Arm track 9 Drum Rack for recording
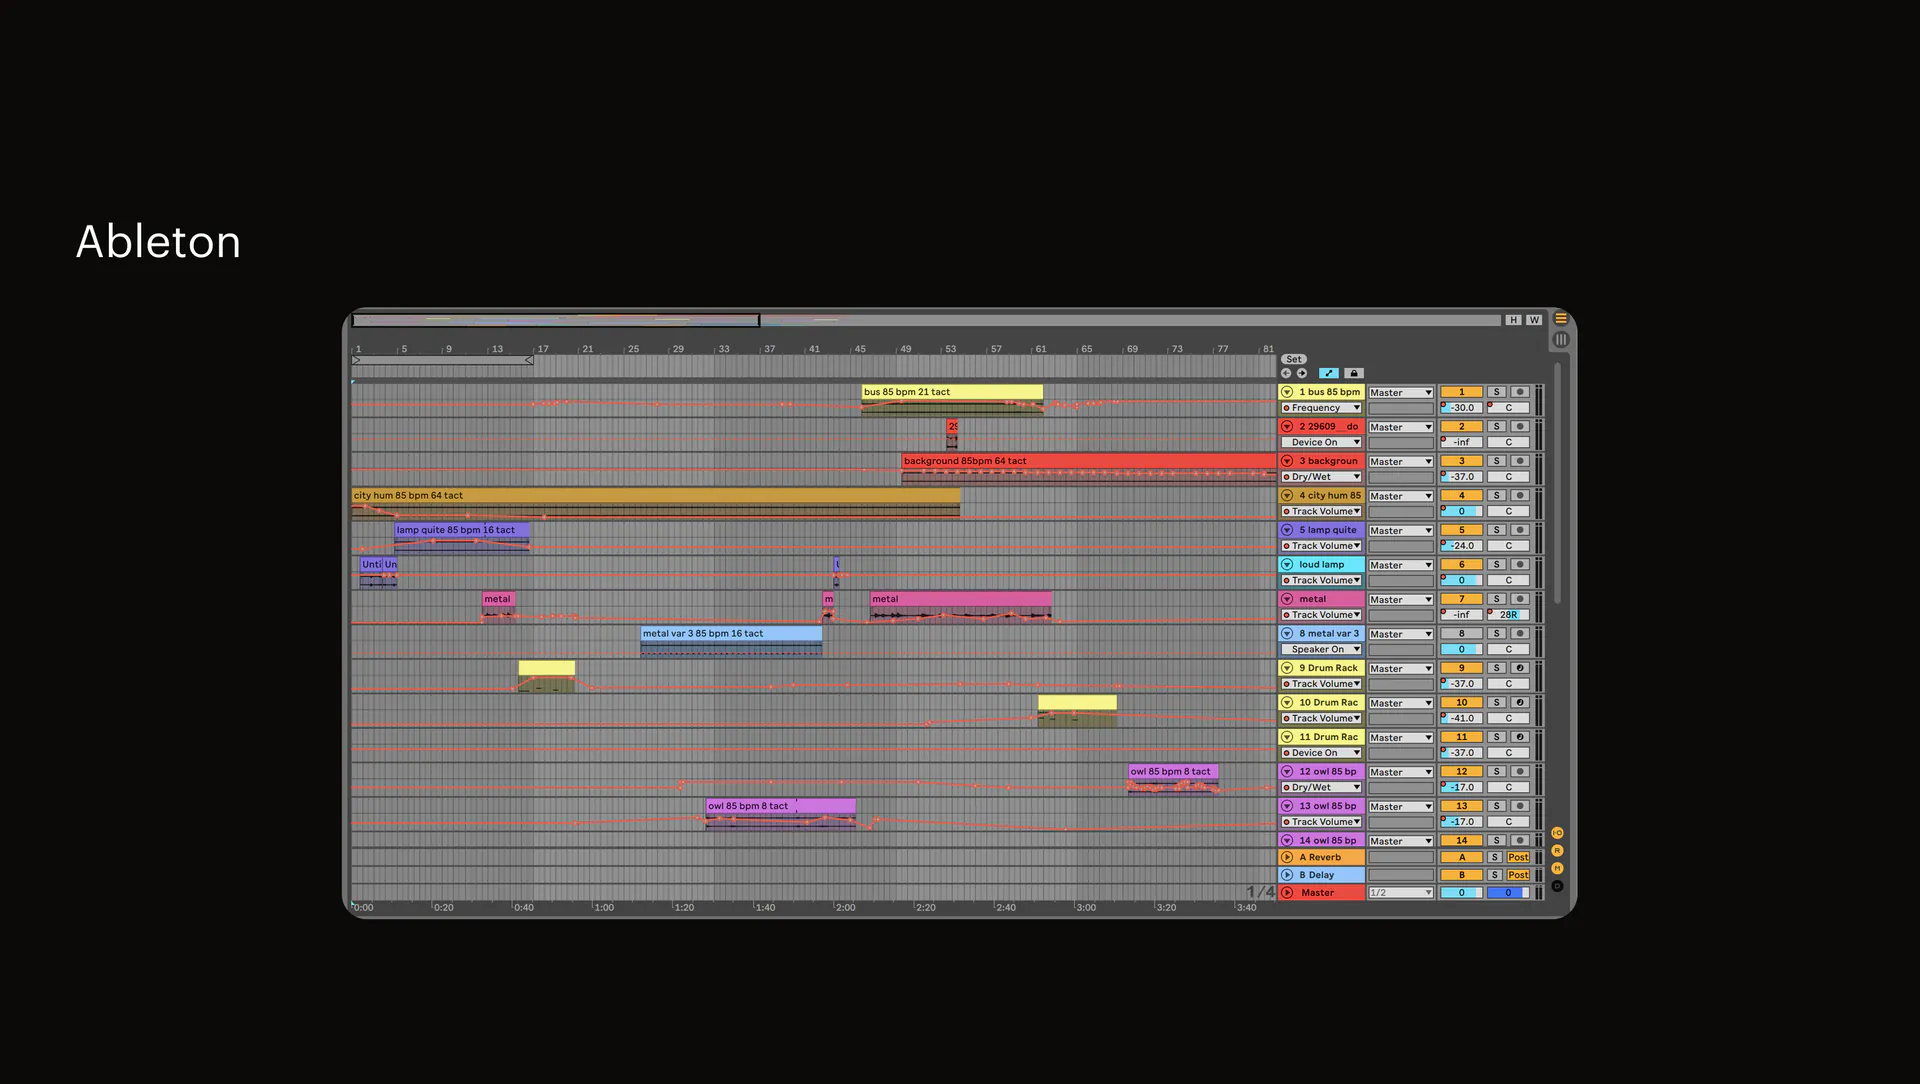 1520,668
